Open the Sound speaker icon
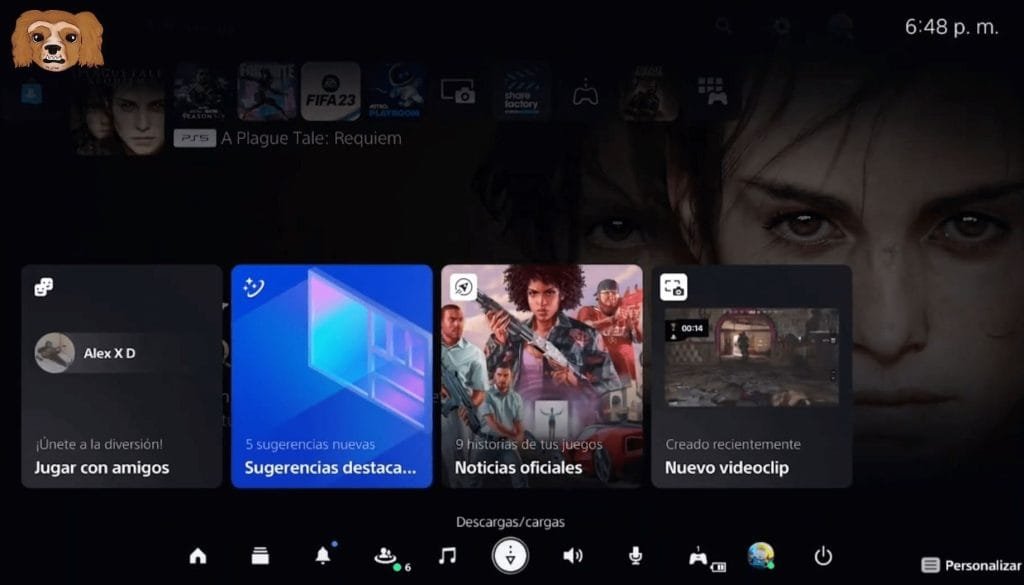 (573, 556)
